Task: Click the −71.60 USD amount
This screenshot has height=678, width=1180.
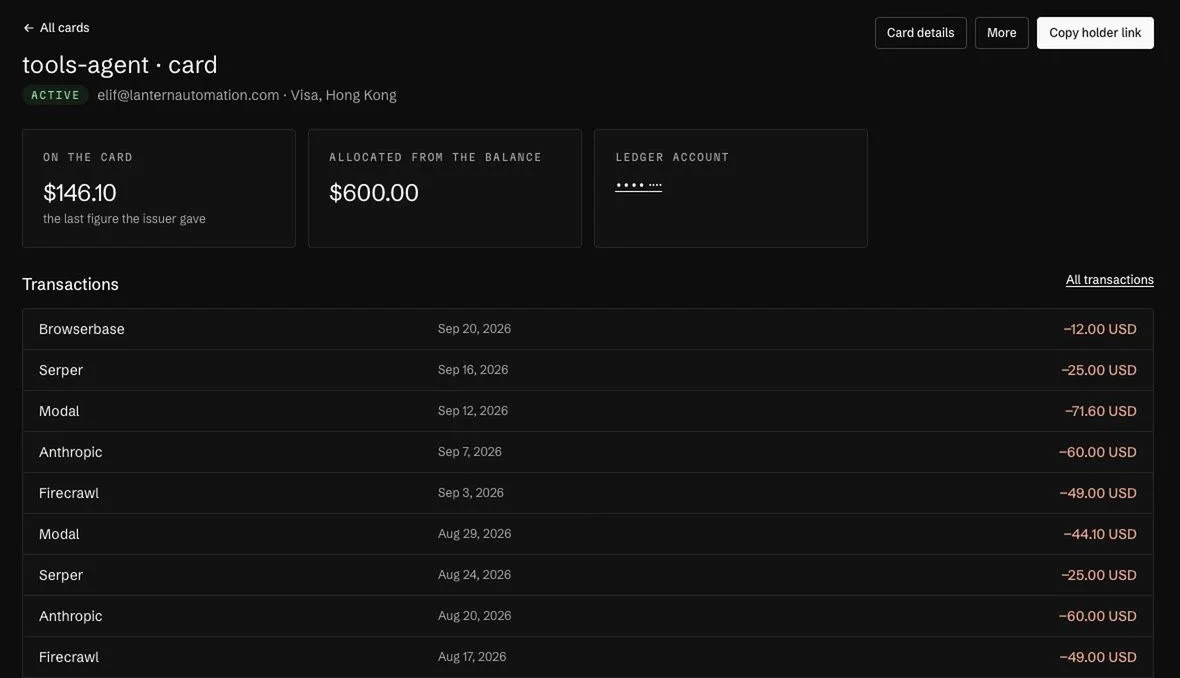Action: click(1100, 411)
